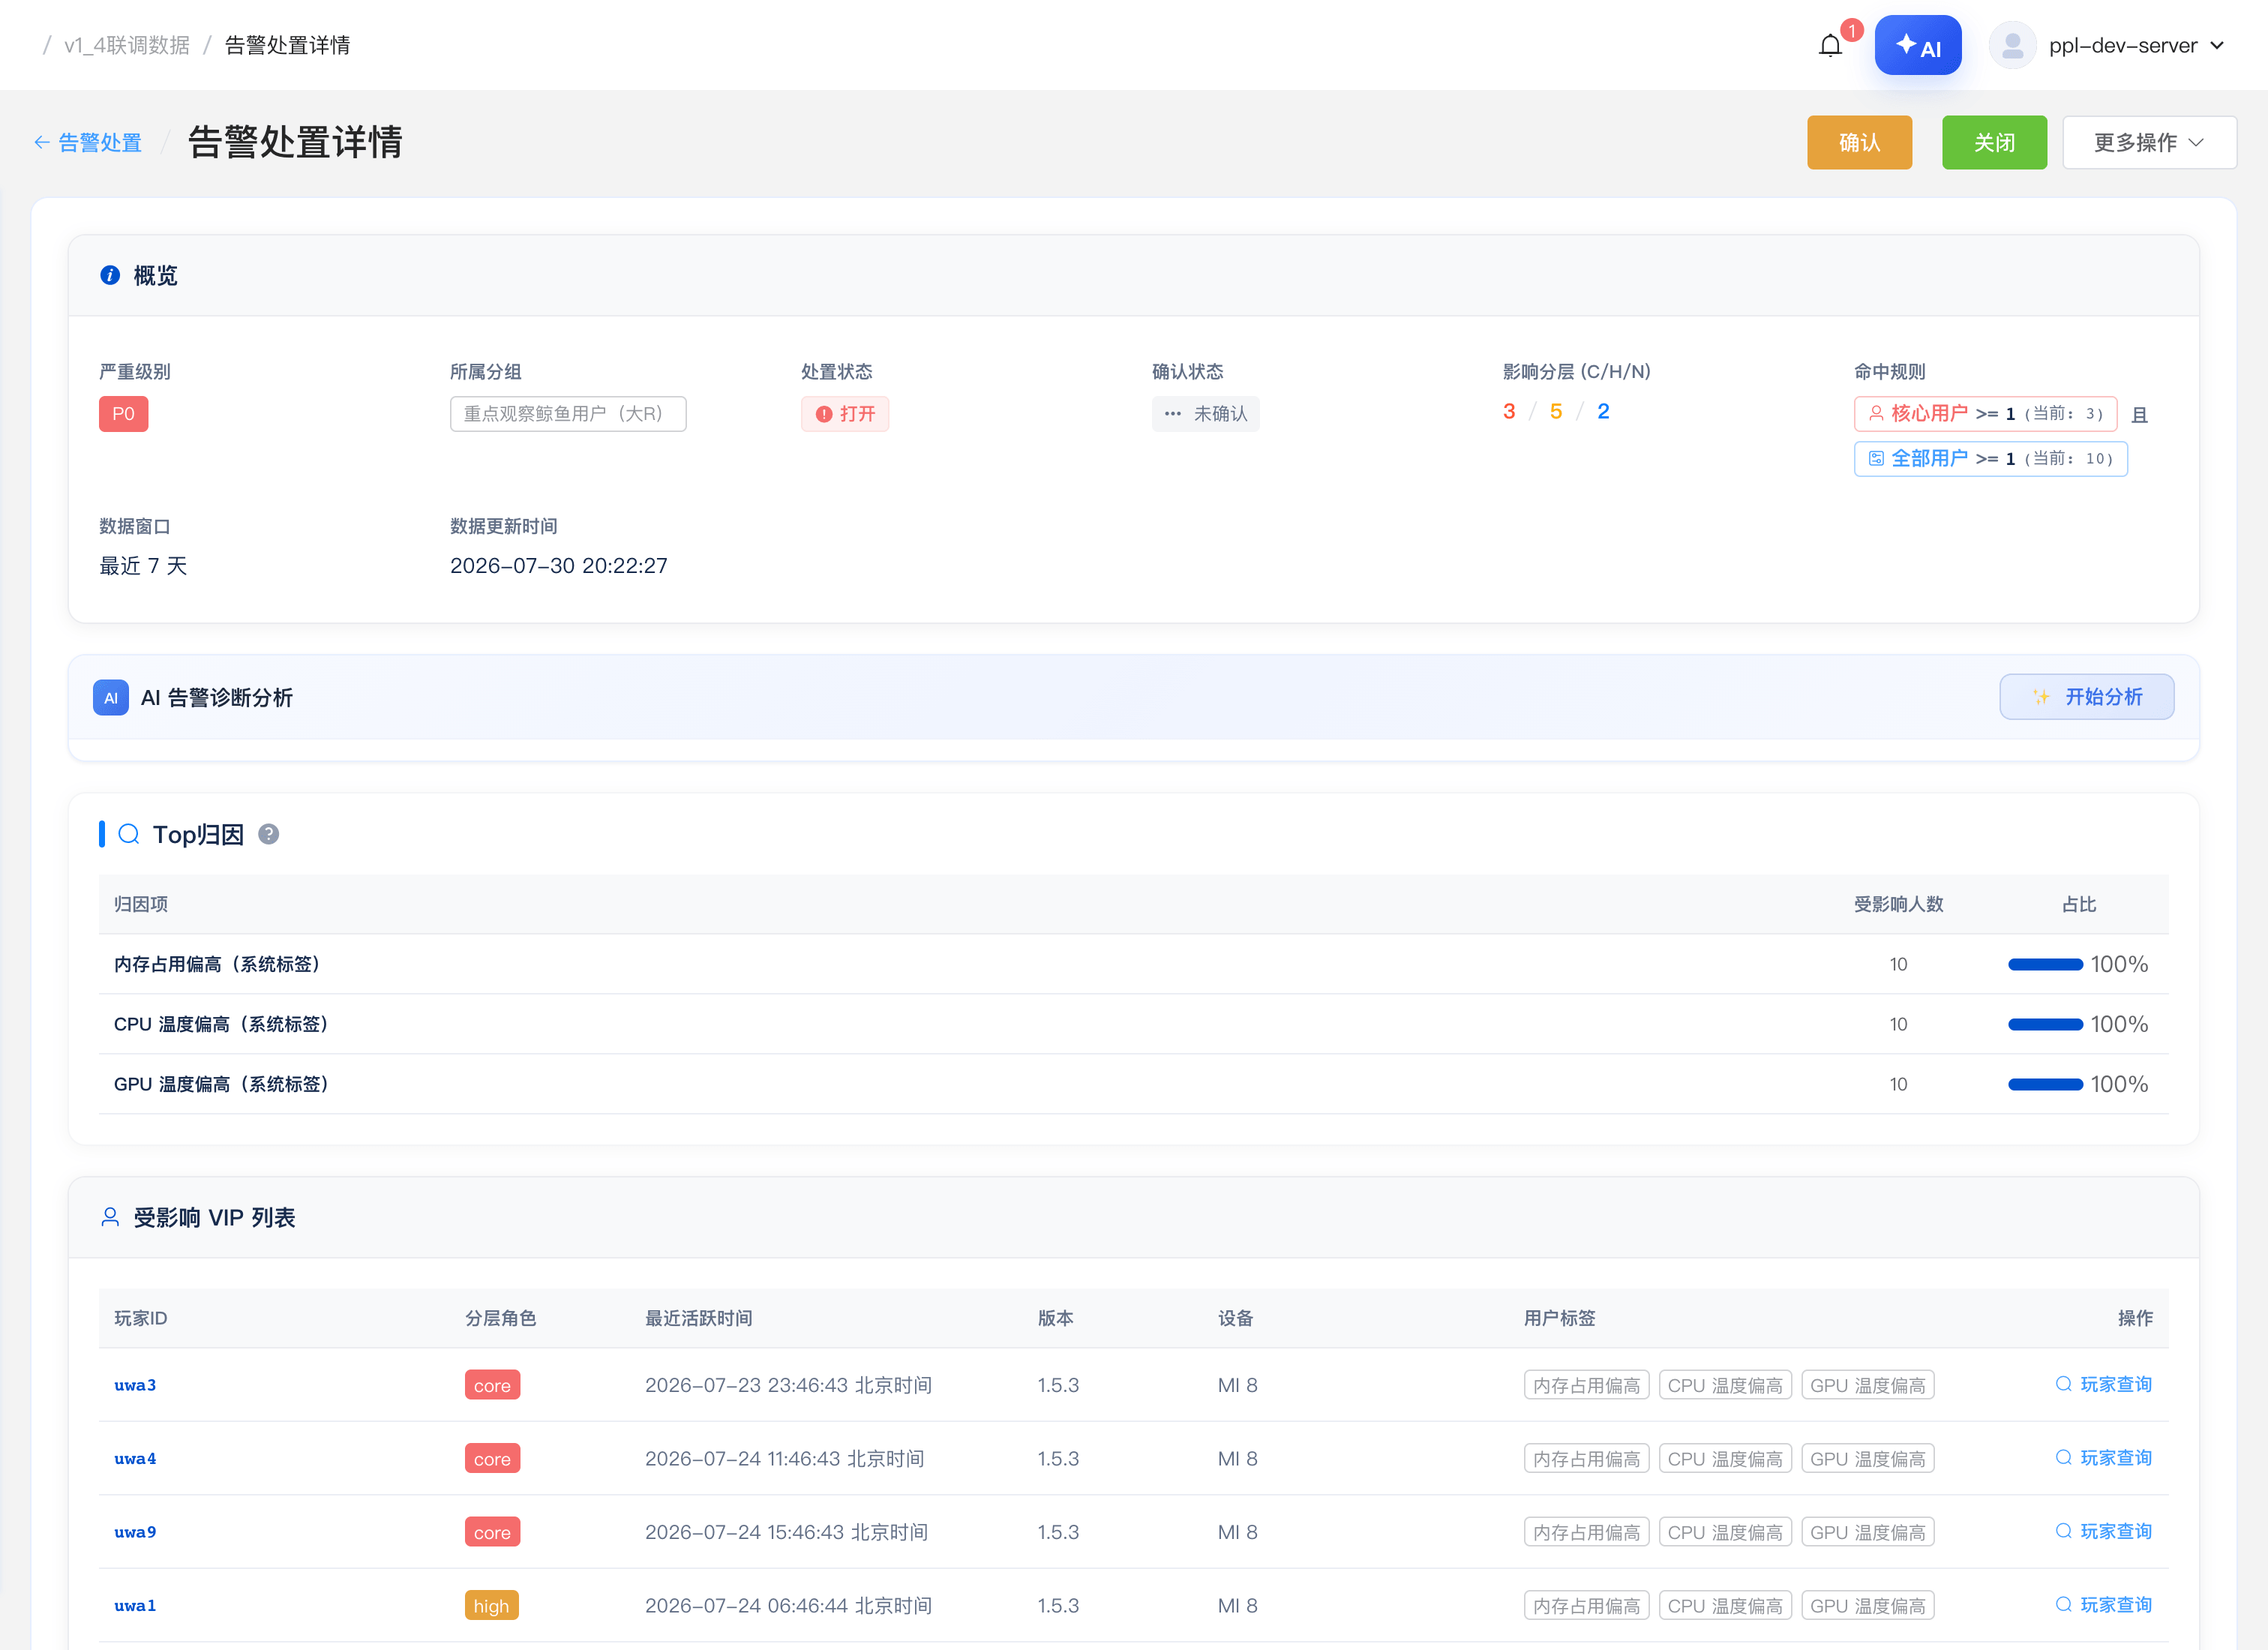Open player uwa4 link
Viewport: 2268px width, 1650px height.
coord(135,1458)
